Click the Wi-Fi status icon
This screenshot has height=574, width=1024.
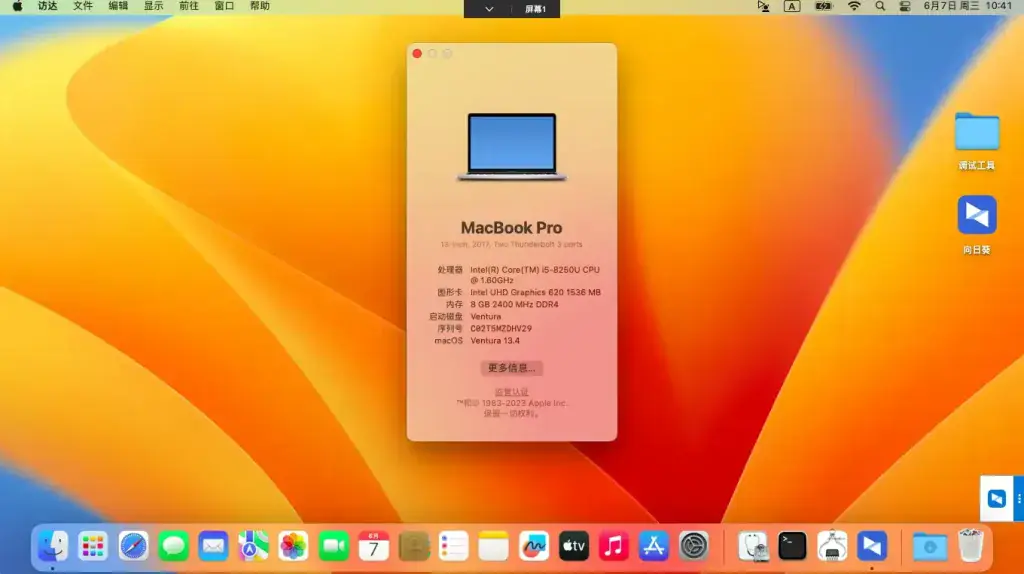(x=854, y=6)
